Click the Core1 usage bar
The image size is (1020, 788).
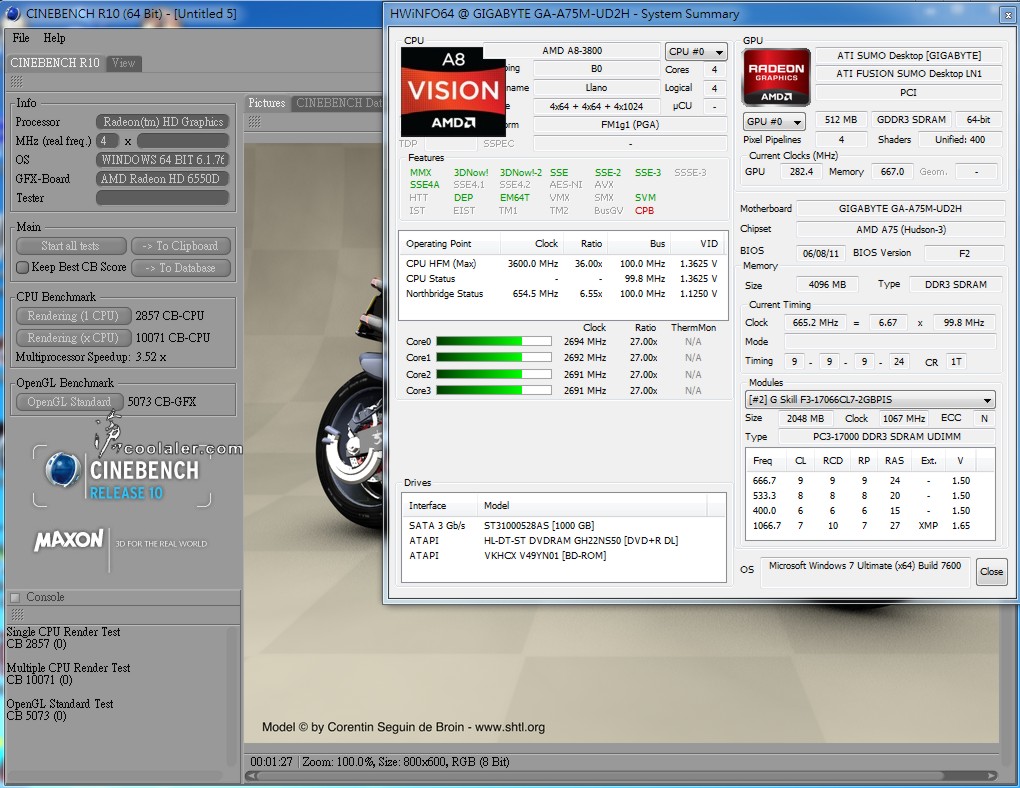(x=494, y=357)
